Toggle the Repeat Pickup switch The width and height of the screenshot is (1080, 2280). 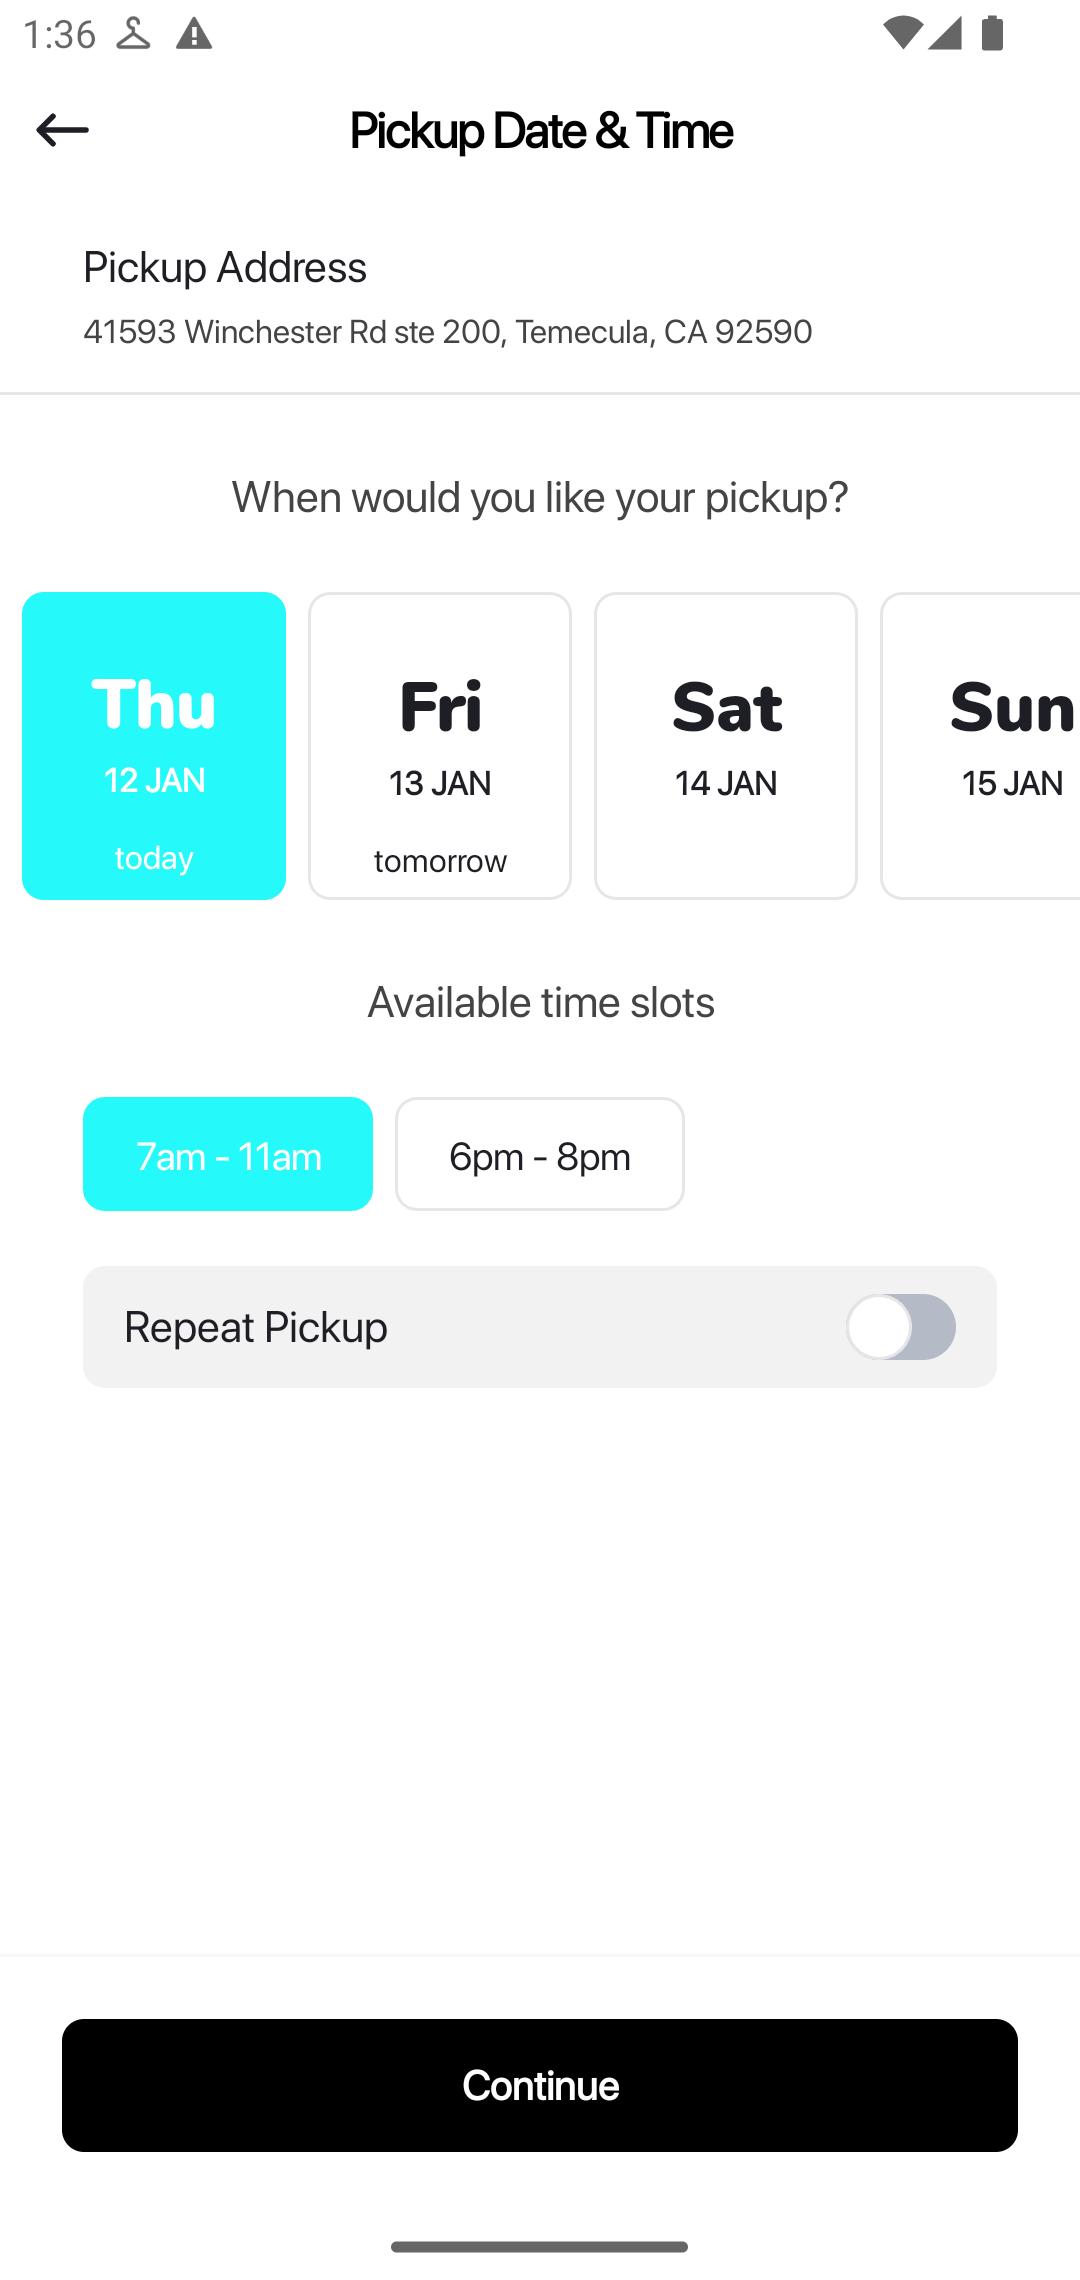(901, 1327)
